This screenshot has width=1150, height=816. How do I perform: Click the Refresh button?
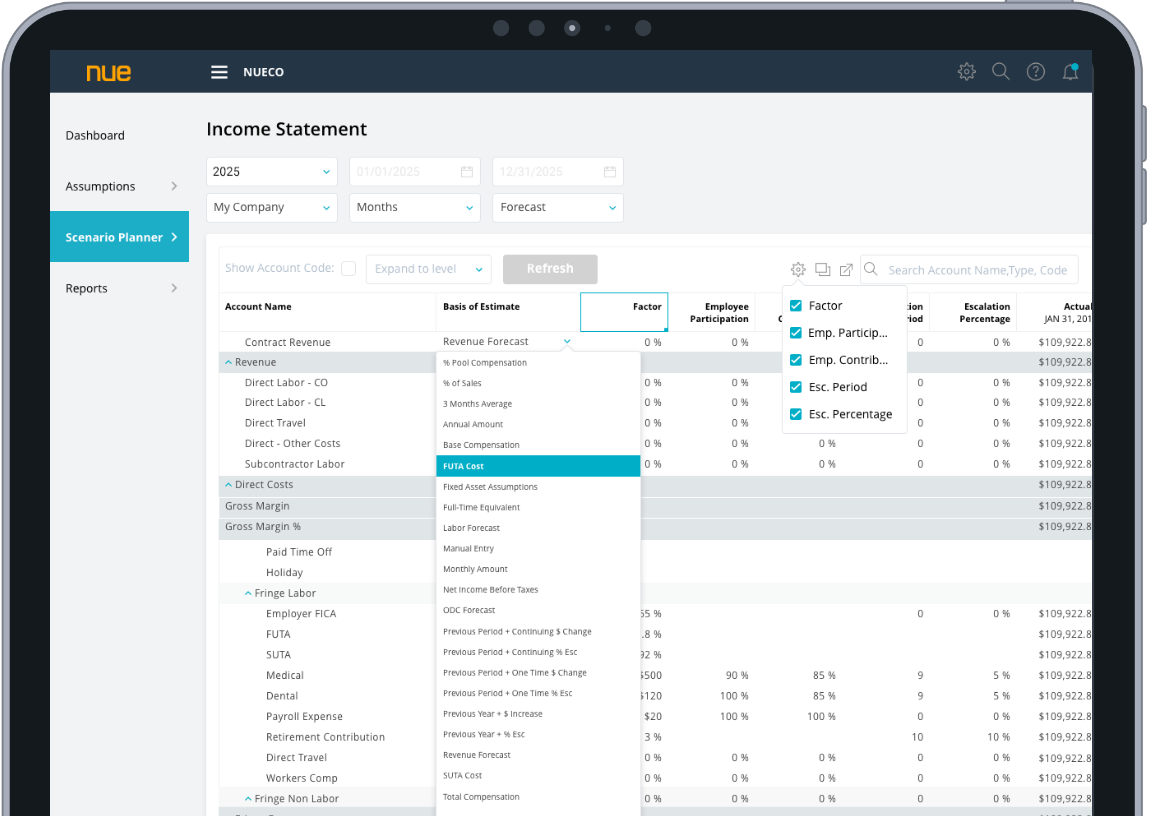point(549,269)
